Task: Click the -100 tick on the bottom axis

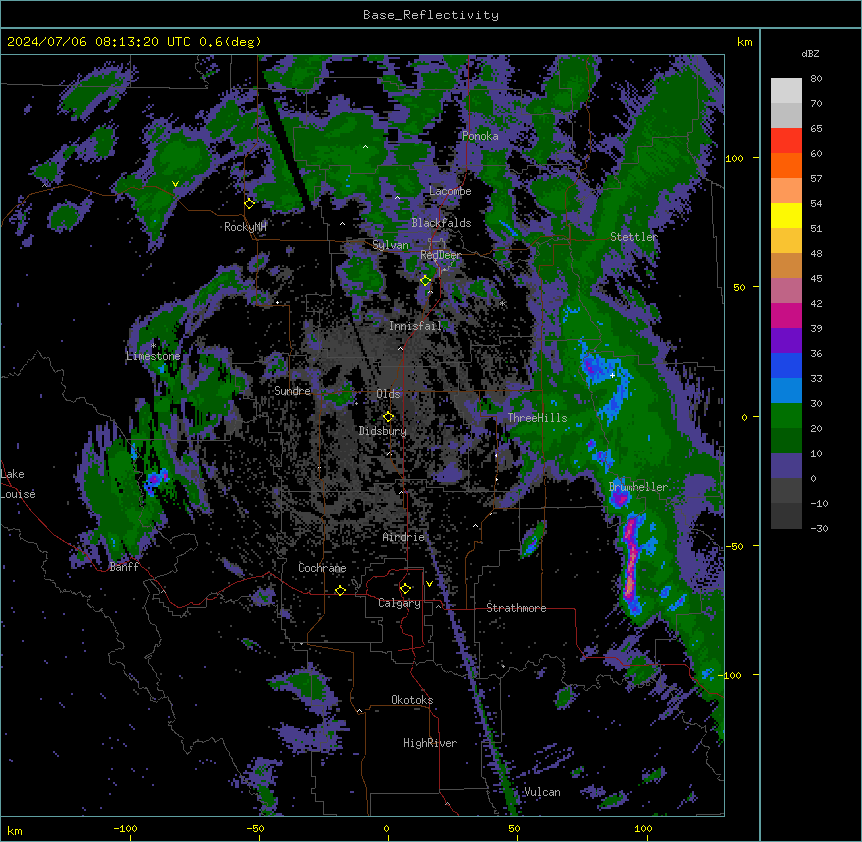Action: click(x=125, y=828)
